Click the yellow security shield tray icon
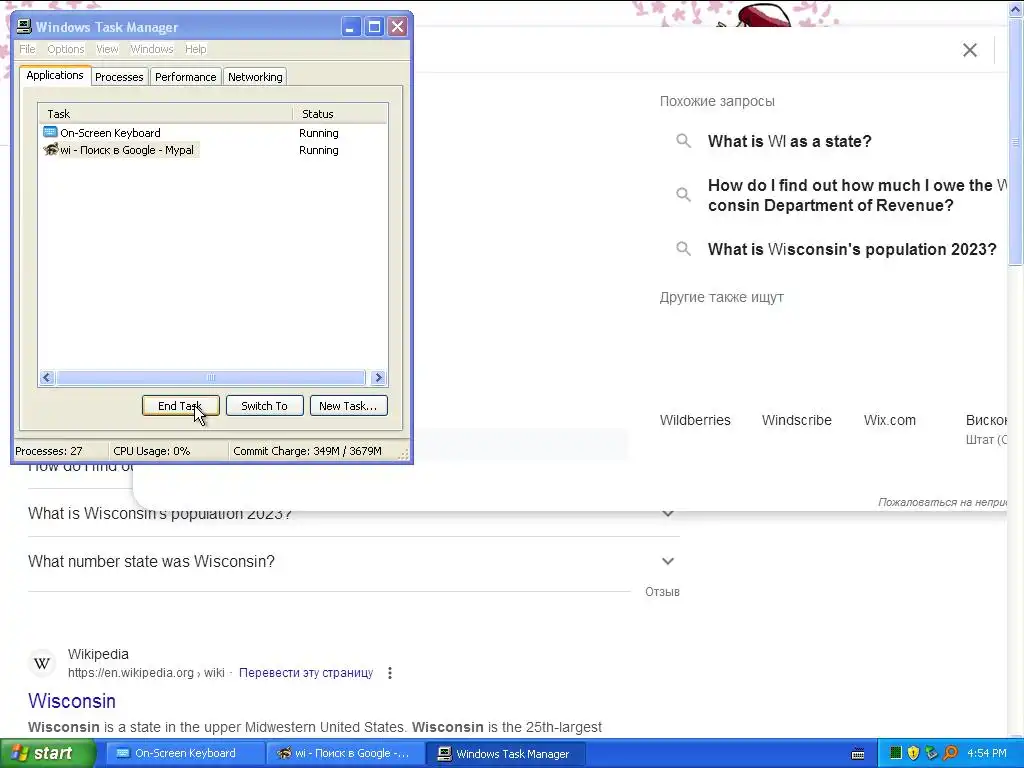The height and width of the screenshot is (768, 1024). click(914, 753)
